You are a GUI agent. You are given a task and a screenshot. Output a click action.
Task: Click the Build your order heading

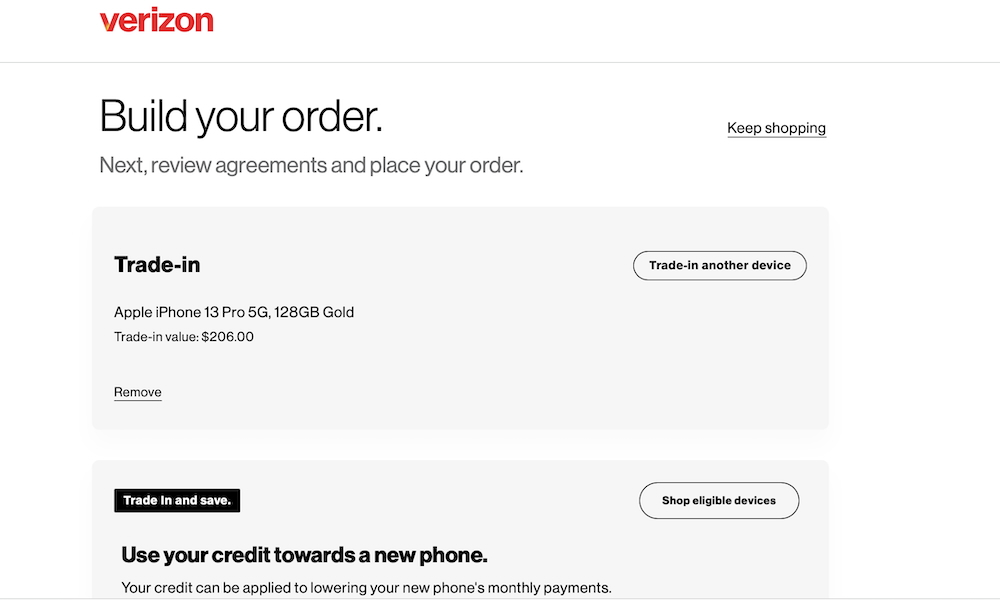tap(241, 117)
